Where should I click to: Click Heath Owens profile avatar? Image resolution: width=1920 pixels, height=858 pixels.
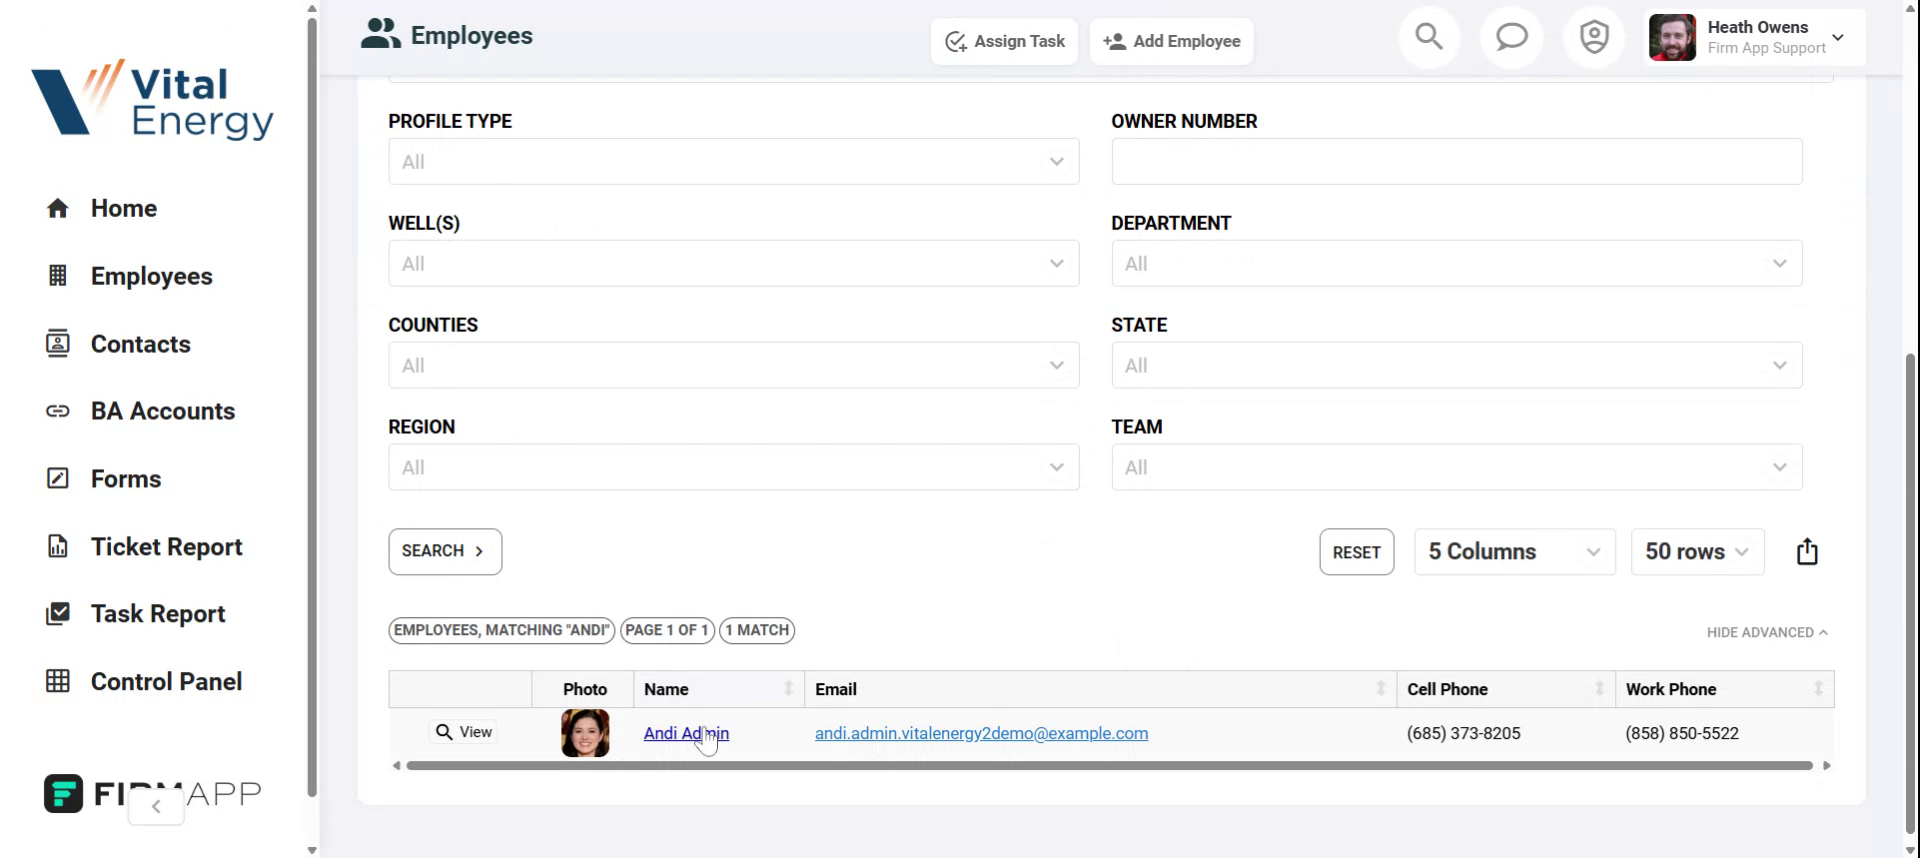pos(1672,38)
